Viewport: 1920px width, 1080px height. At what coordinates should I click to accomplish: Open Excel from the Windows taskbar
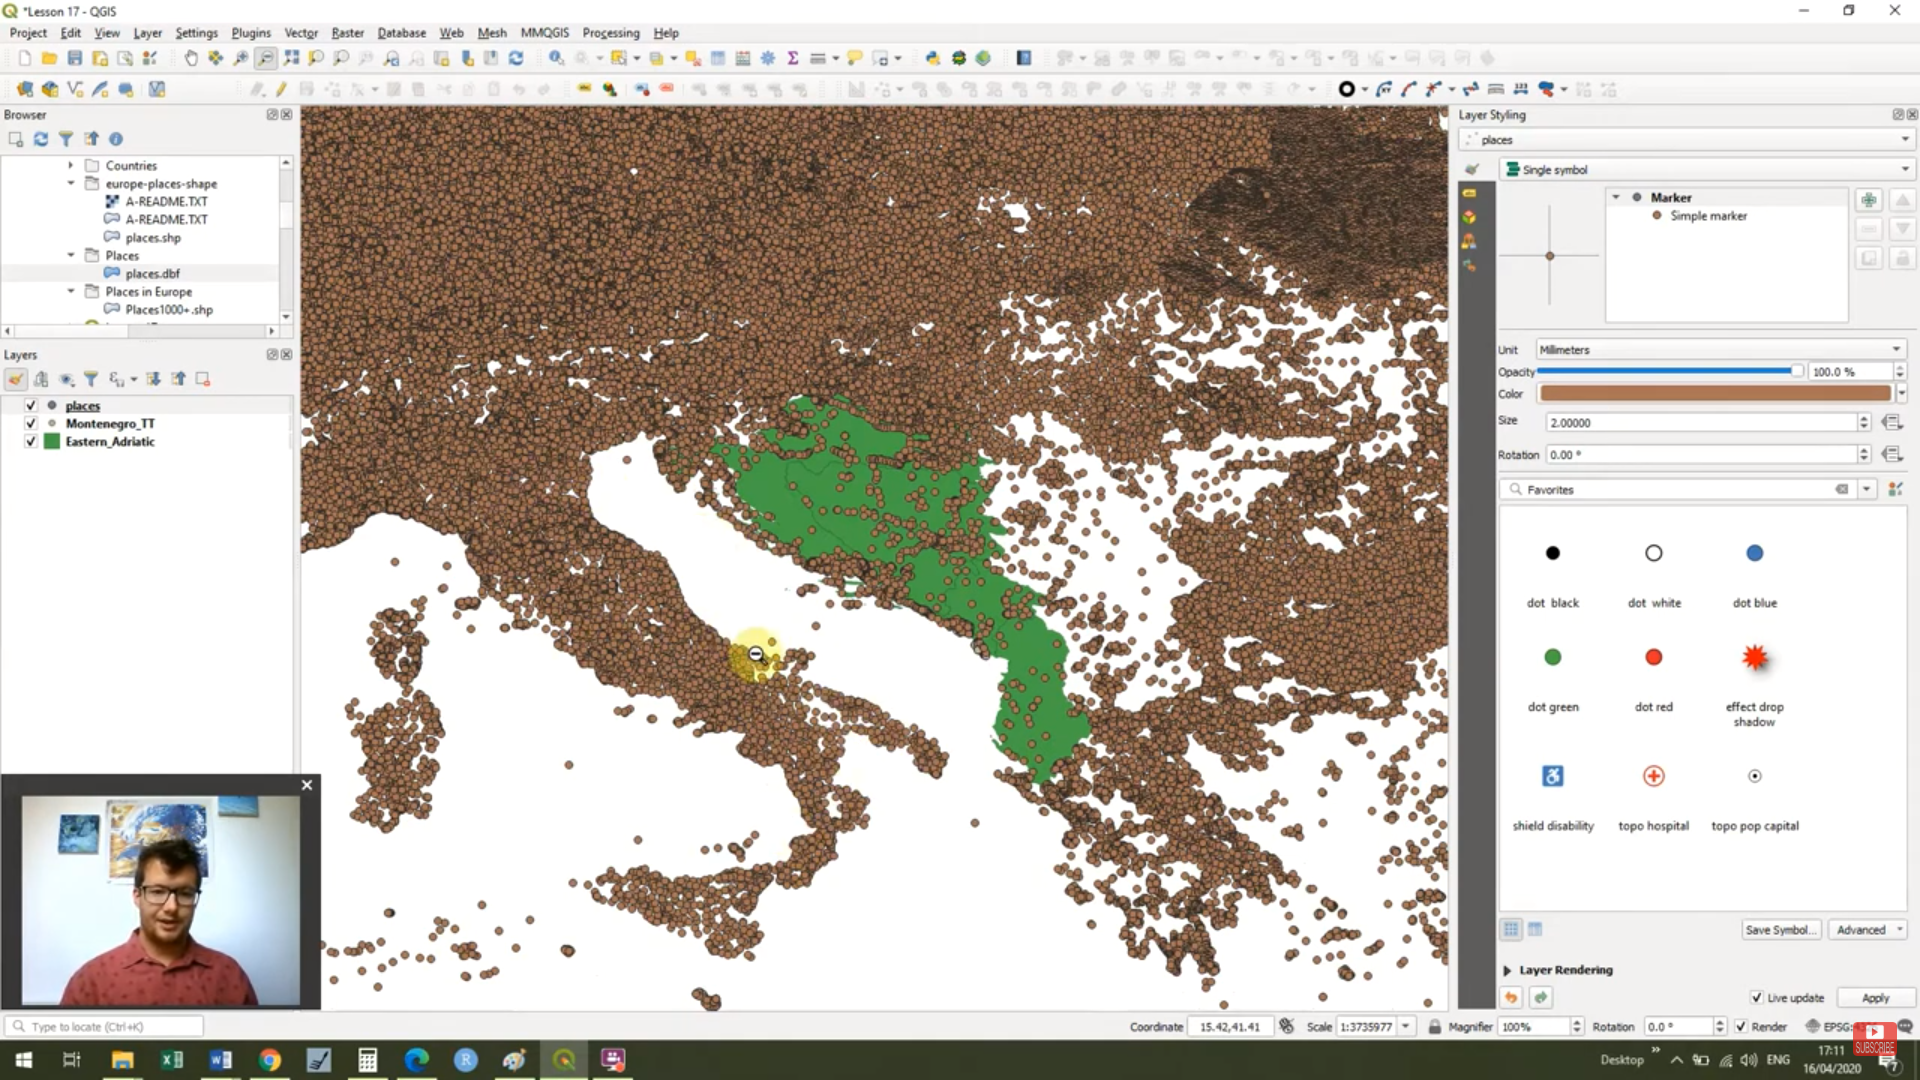click(x=172, y=1060)
